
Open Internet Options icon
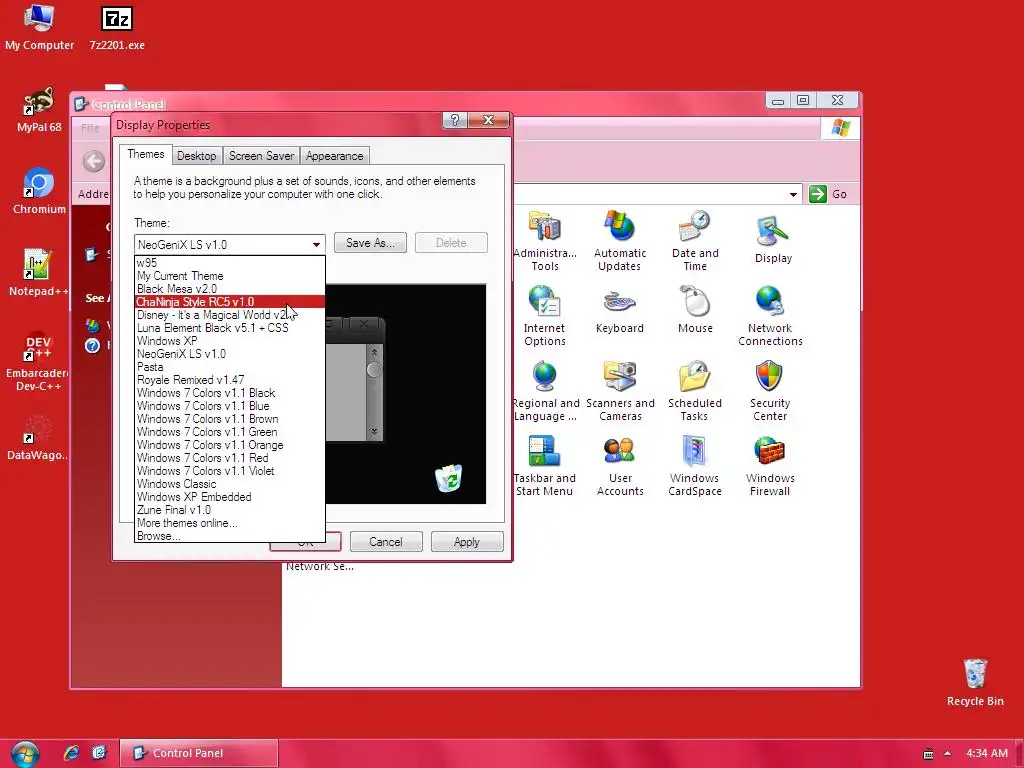(545, 316)
